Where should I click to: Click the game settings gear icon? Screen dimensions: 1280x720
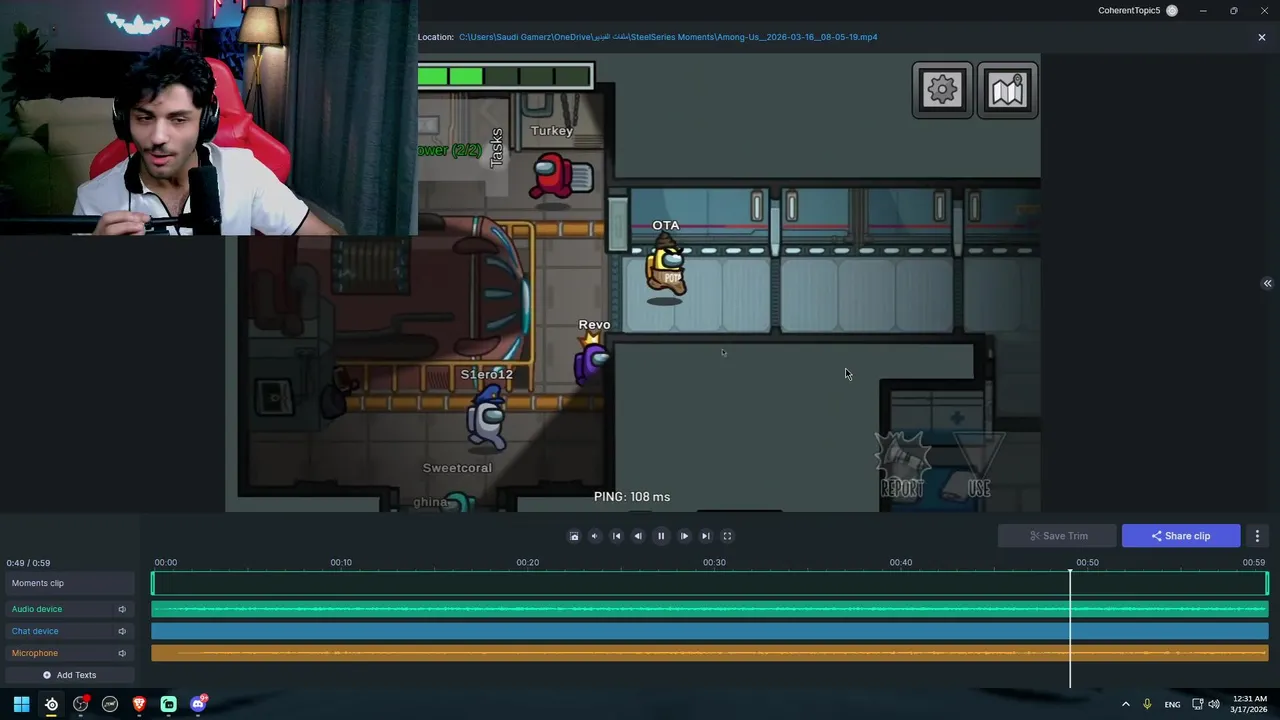point(942,90)
